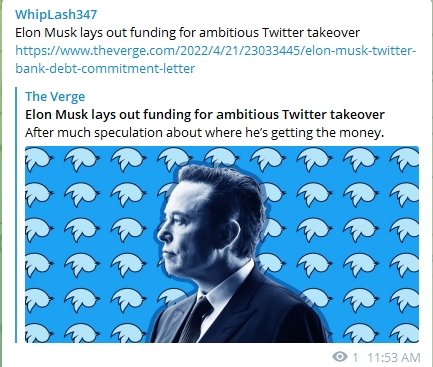Screen dimensions: 433x367
Task: Click the preview description about speculation
Action: (205, 133)
